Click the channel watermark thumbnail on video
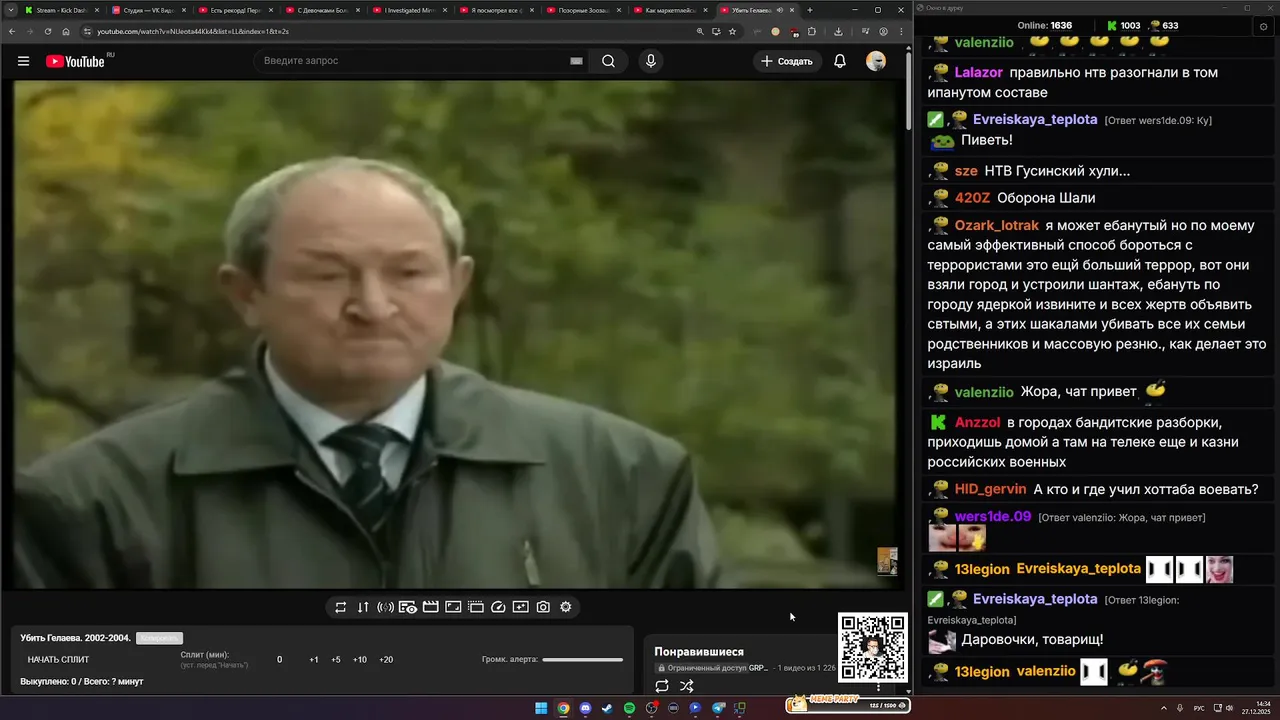The height and width of the screenshot is (720, 1280). pyautogui.click(x=887, y=561)
